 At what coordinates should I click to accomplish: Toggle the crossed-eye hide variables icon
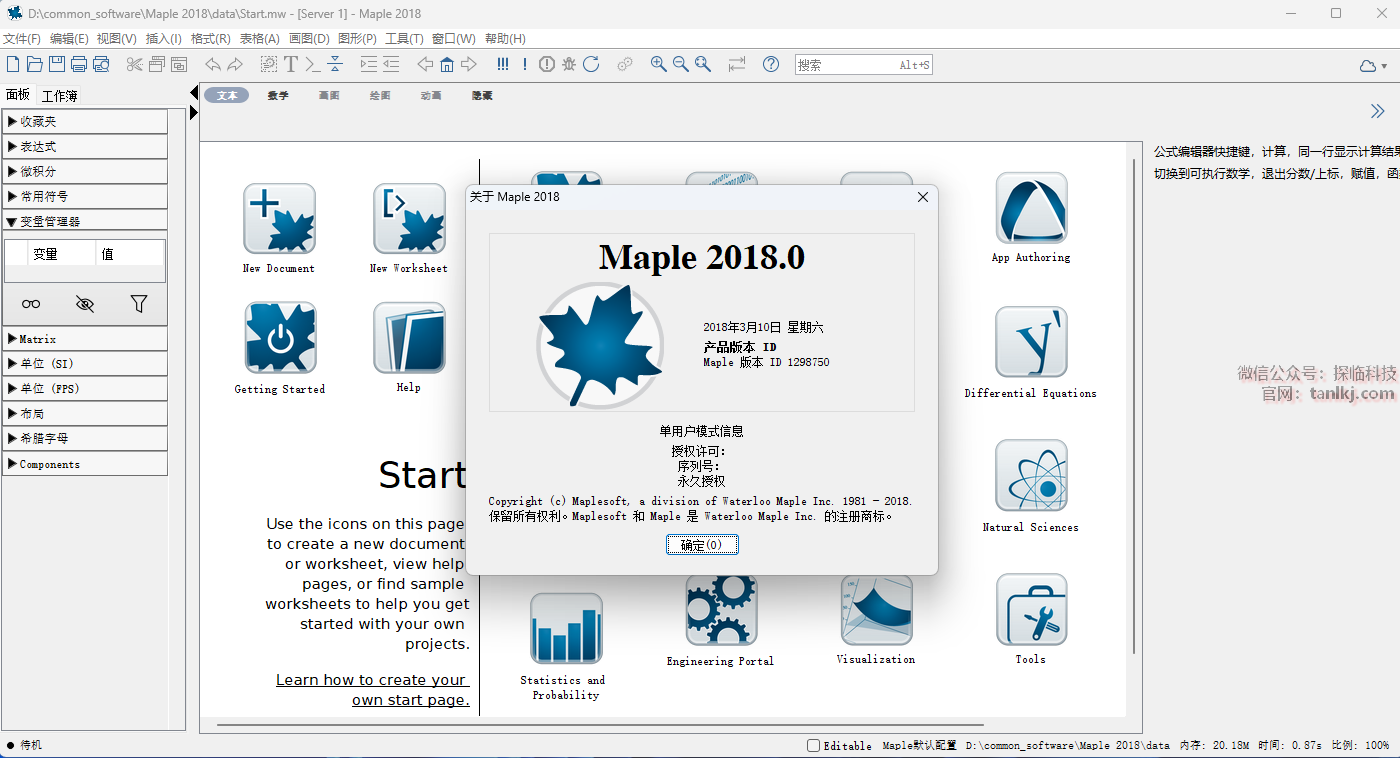85,304
